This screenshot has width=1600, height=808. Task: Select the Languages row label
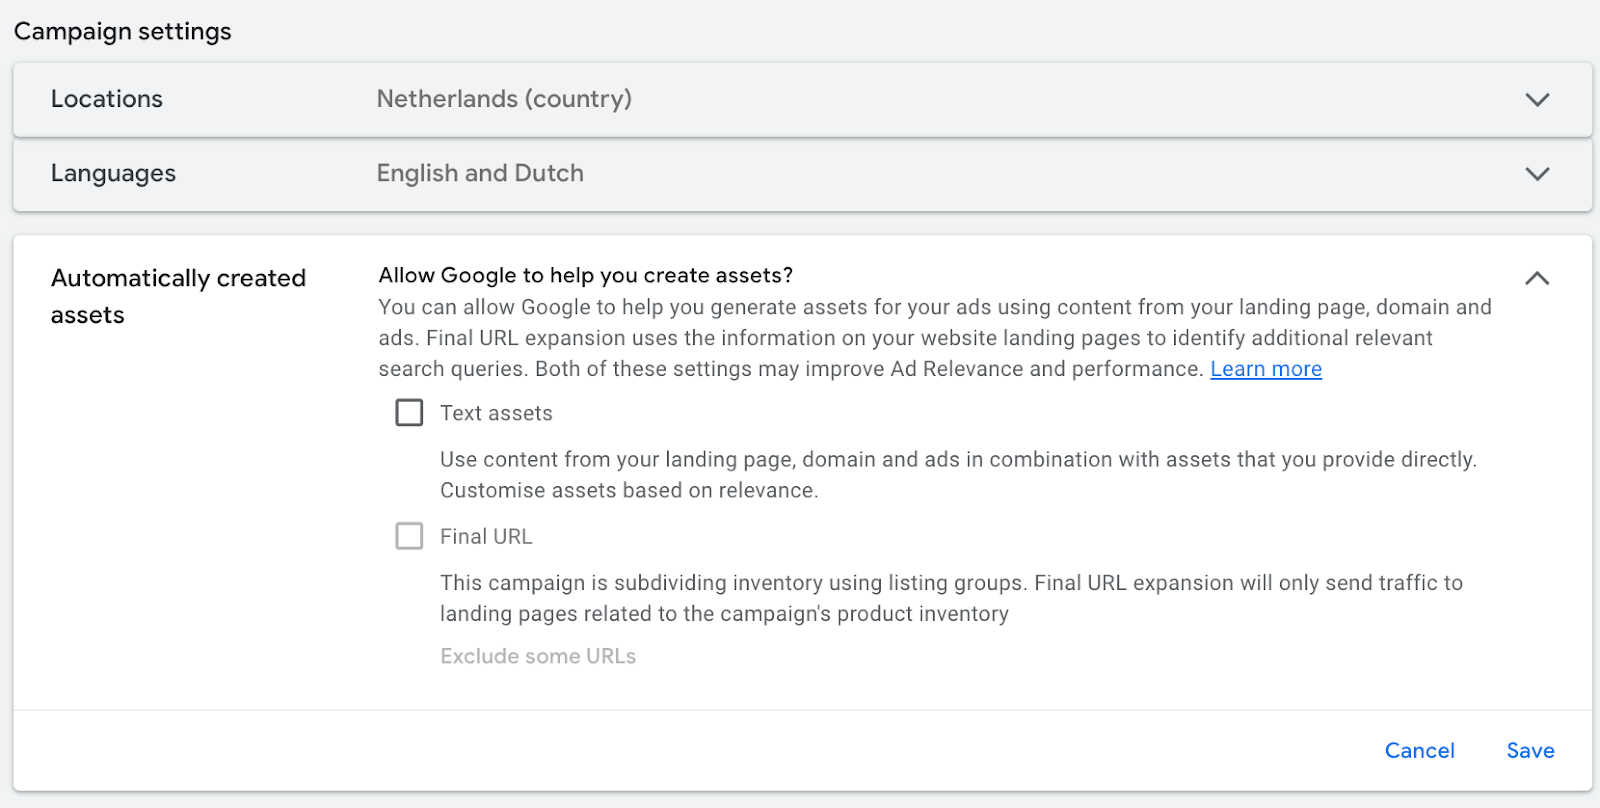pyautogui.click(x=113, y=174)
